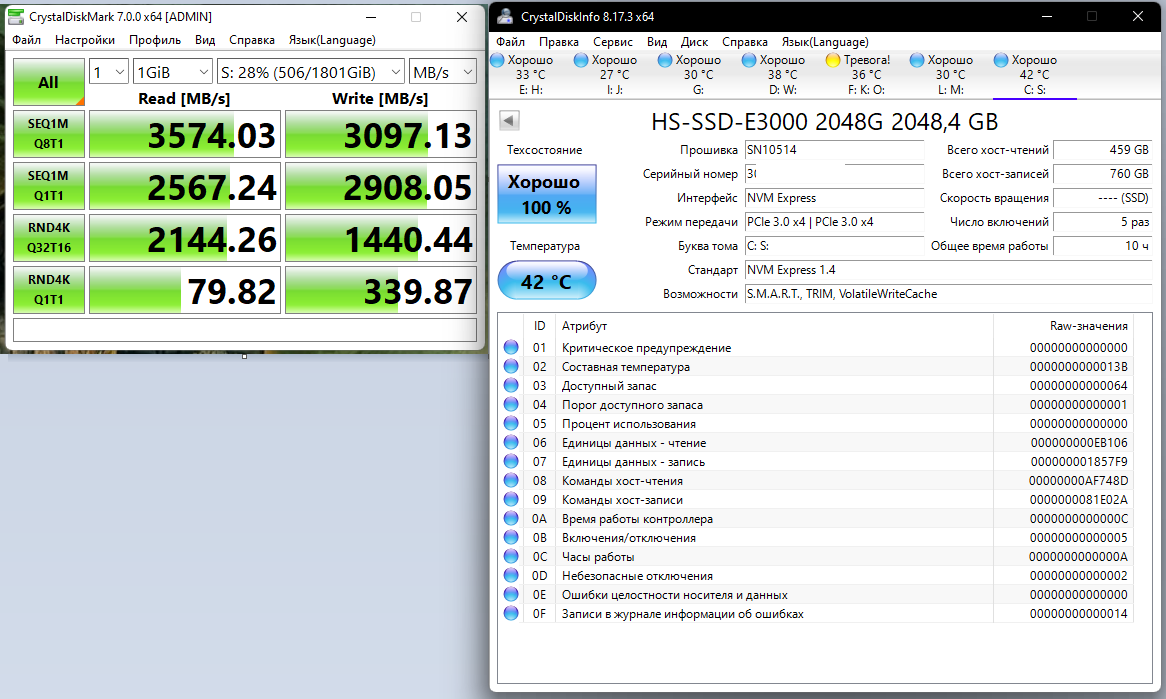Viewport: 1166px width, 699px height.
Task: Click status orb of attribute 08 Команды хост-чтения
Action: coord(511,480)
